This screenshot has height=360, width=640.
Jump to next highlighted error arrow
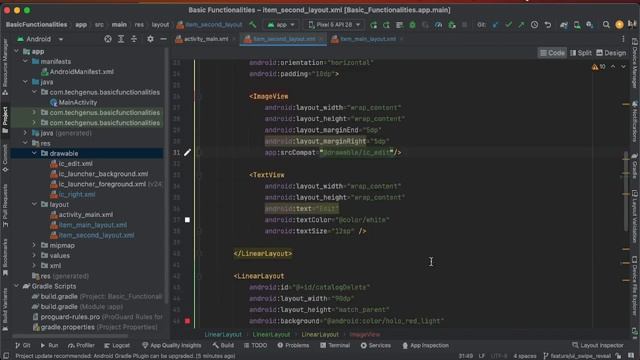click(x=623, y=67)
